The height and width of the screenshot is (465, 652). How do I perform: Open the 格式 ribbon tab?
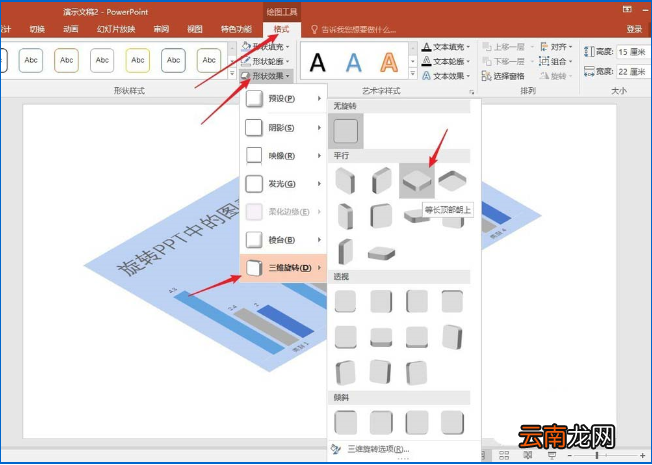[x=281, y=29]
